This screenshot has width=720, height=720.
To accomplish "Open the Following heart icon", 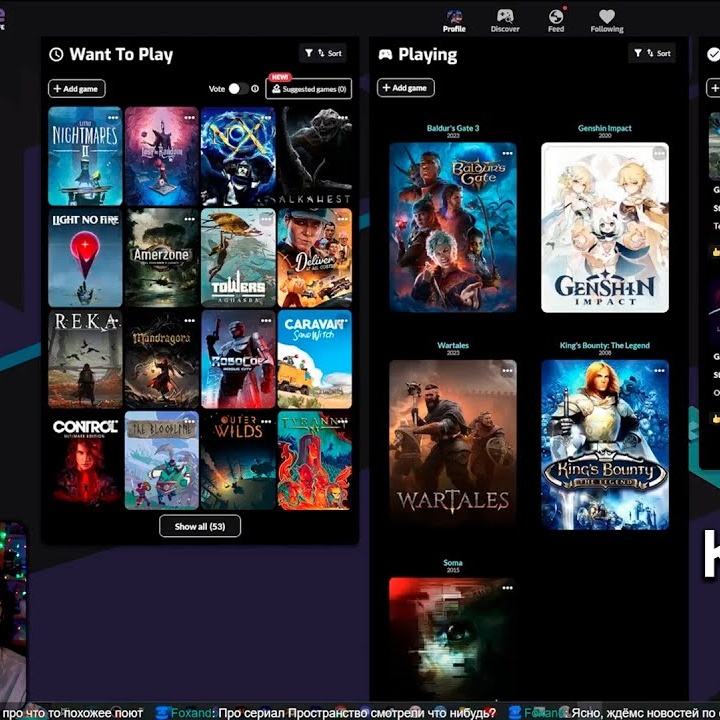I will [606, 17].
